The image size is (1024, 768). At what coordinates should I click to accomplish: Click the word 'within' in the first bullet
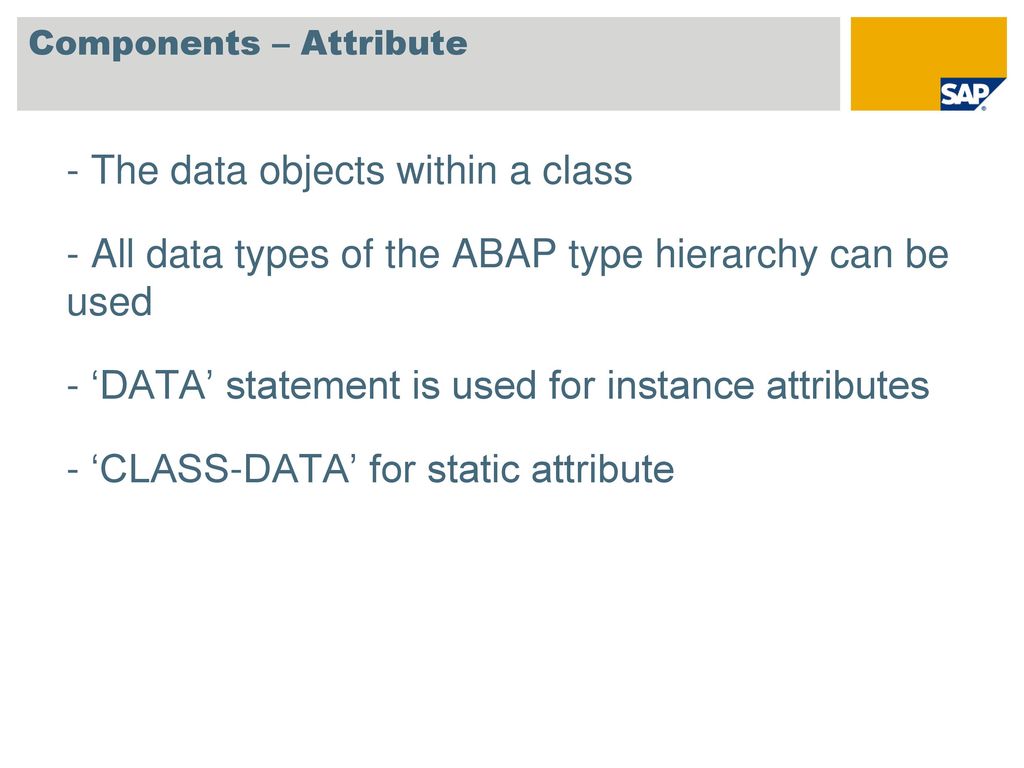click(x=447, y=171)
